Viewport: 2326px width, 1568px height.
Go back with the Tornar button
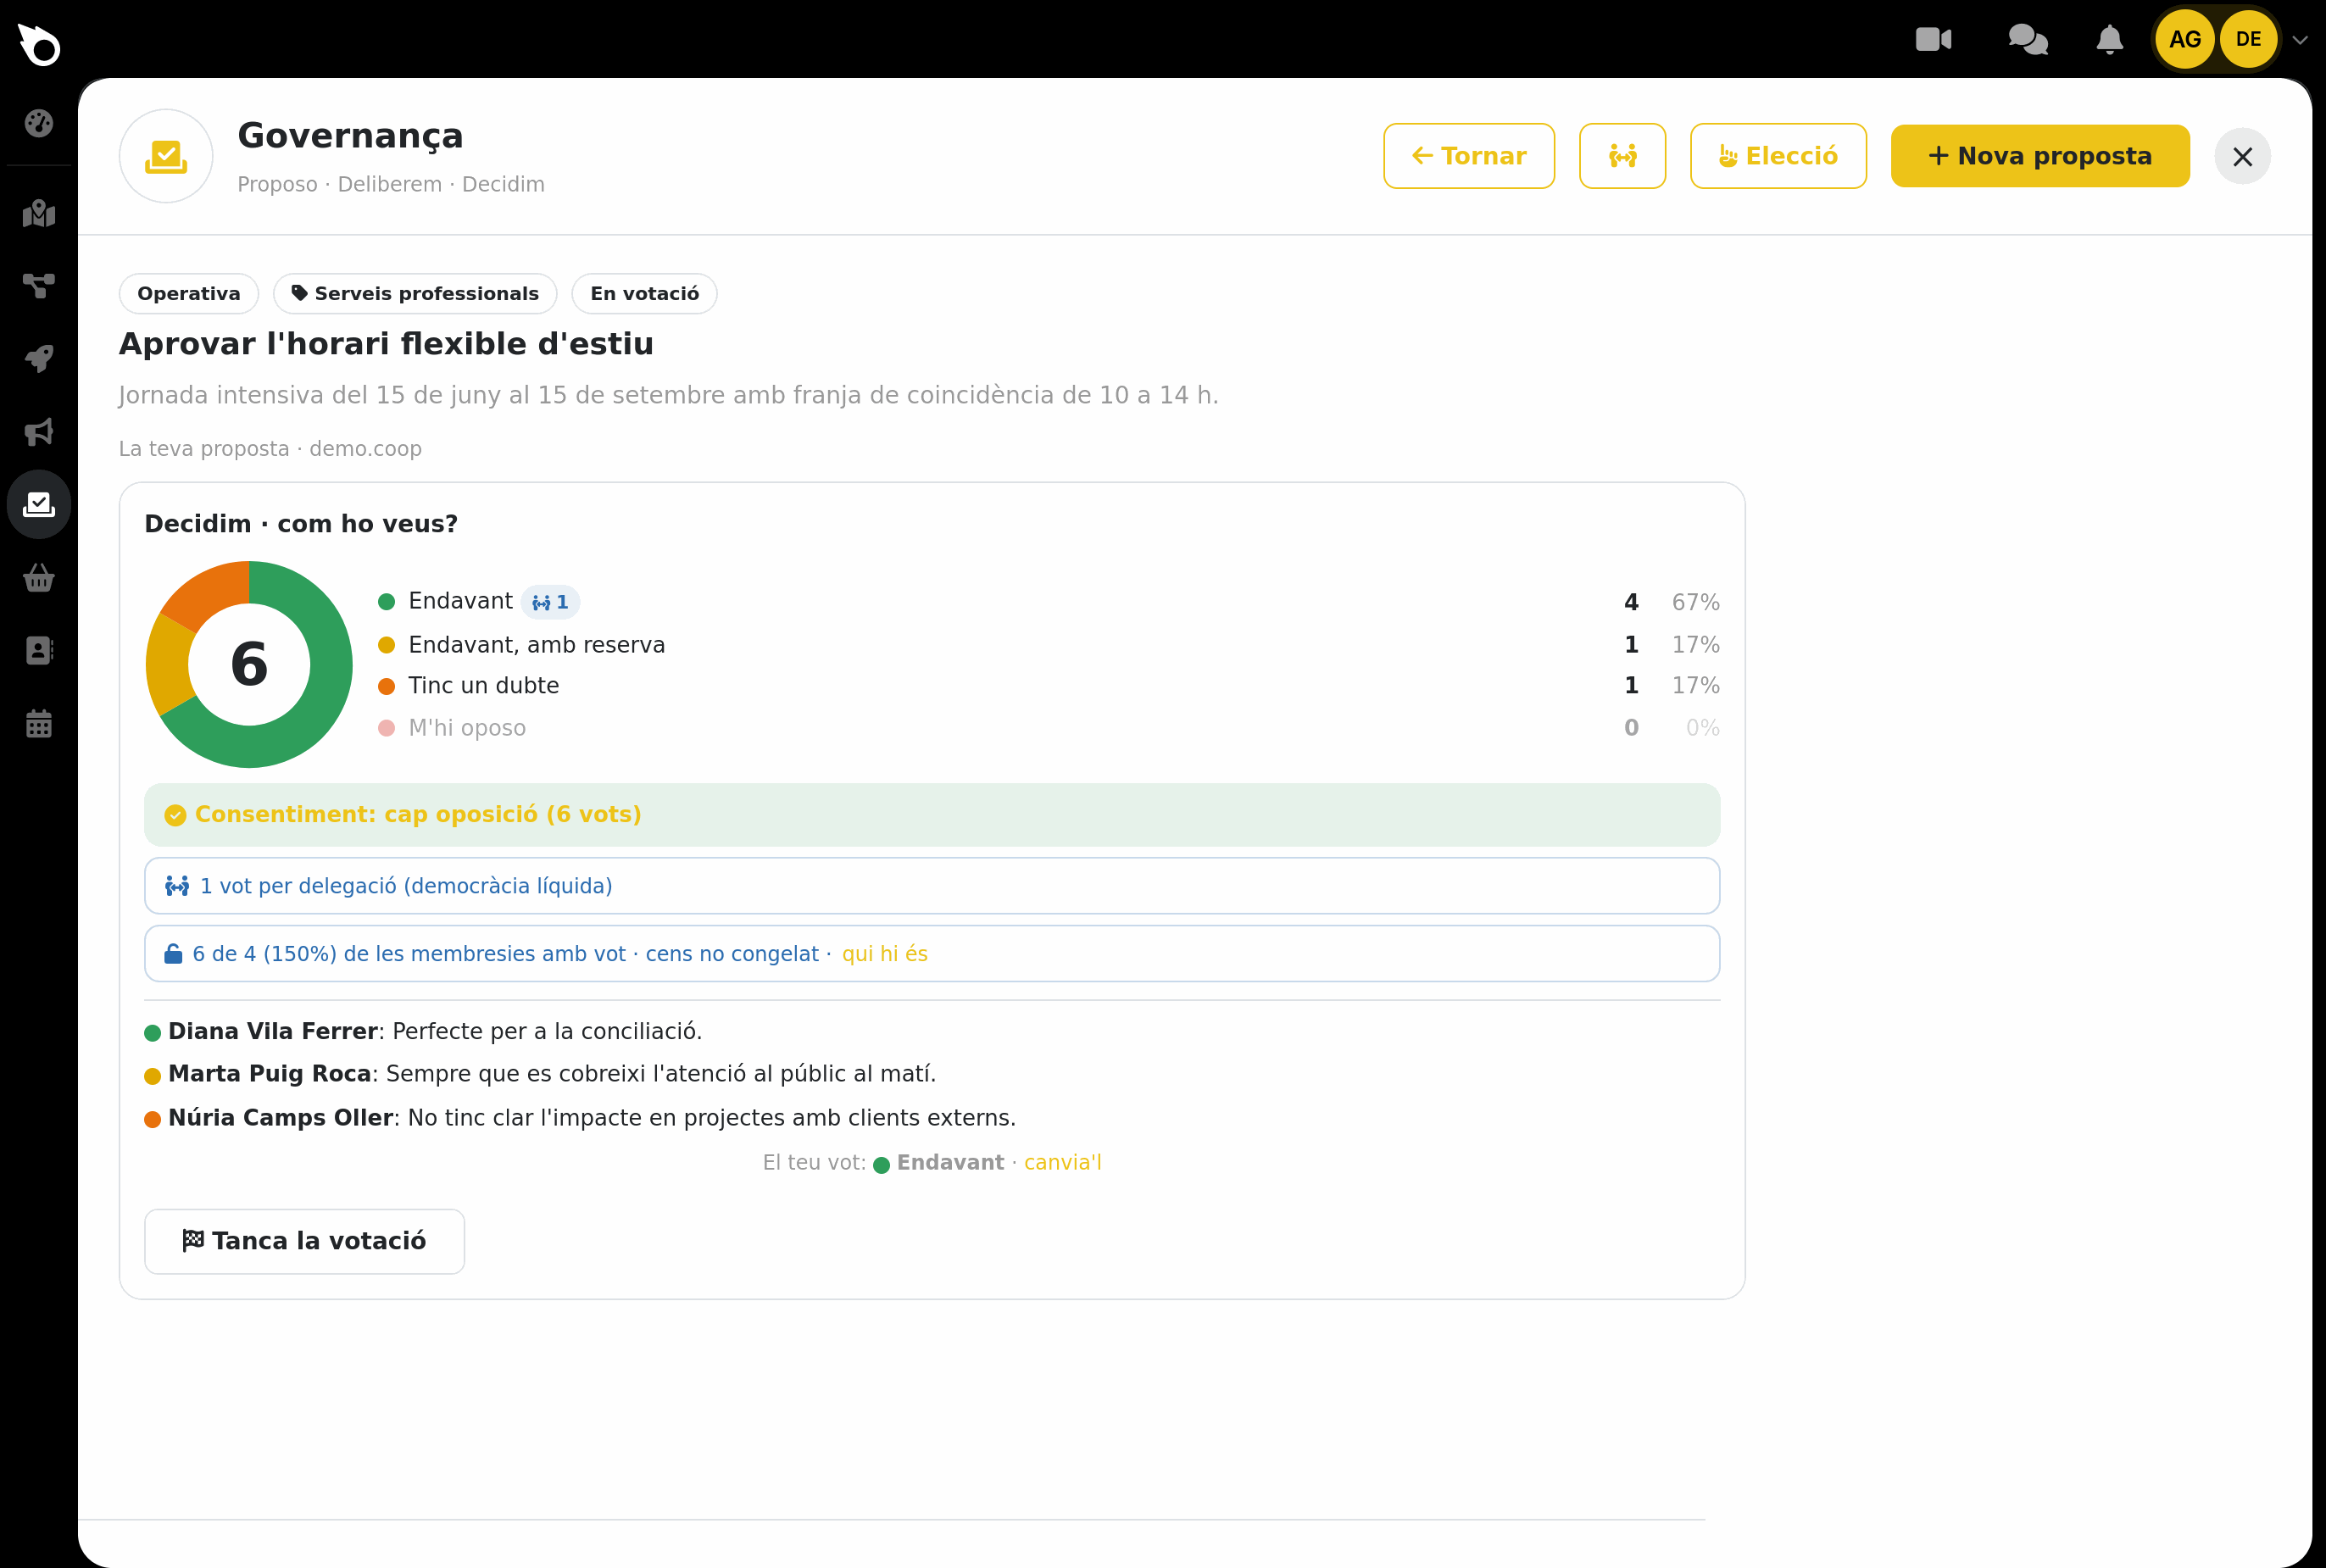1469,156
